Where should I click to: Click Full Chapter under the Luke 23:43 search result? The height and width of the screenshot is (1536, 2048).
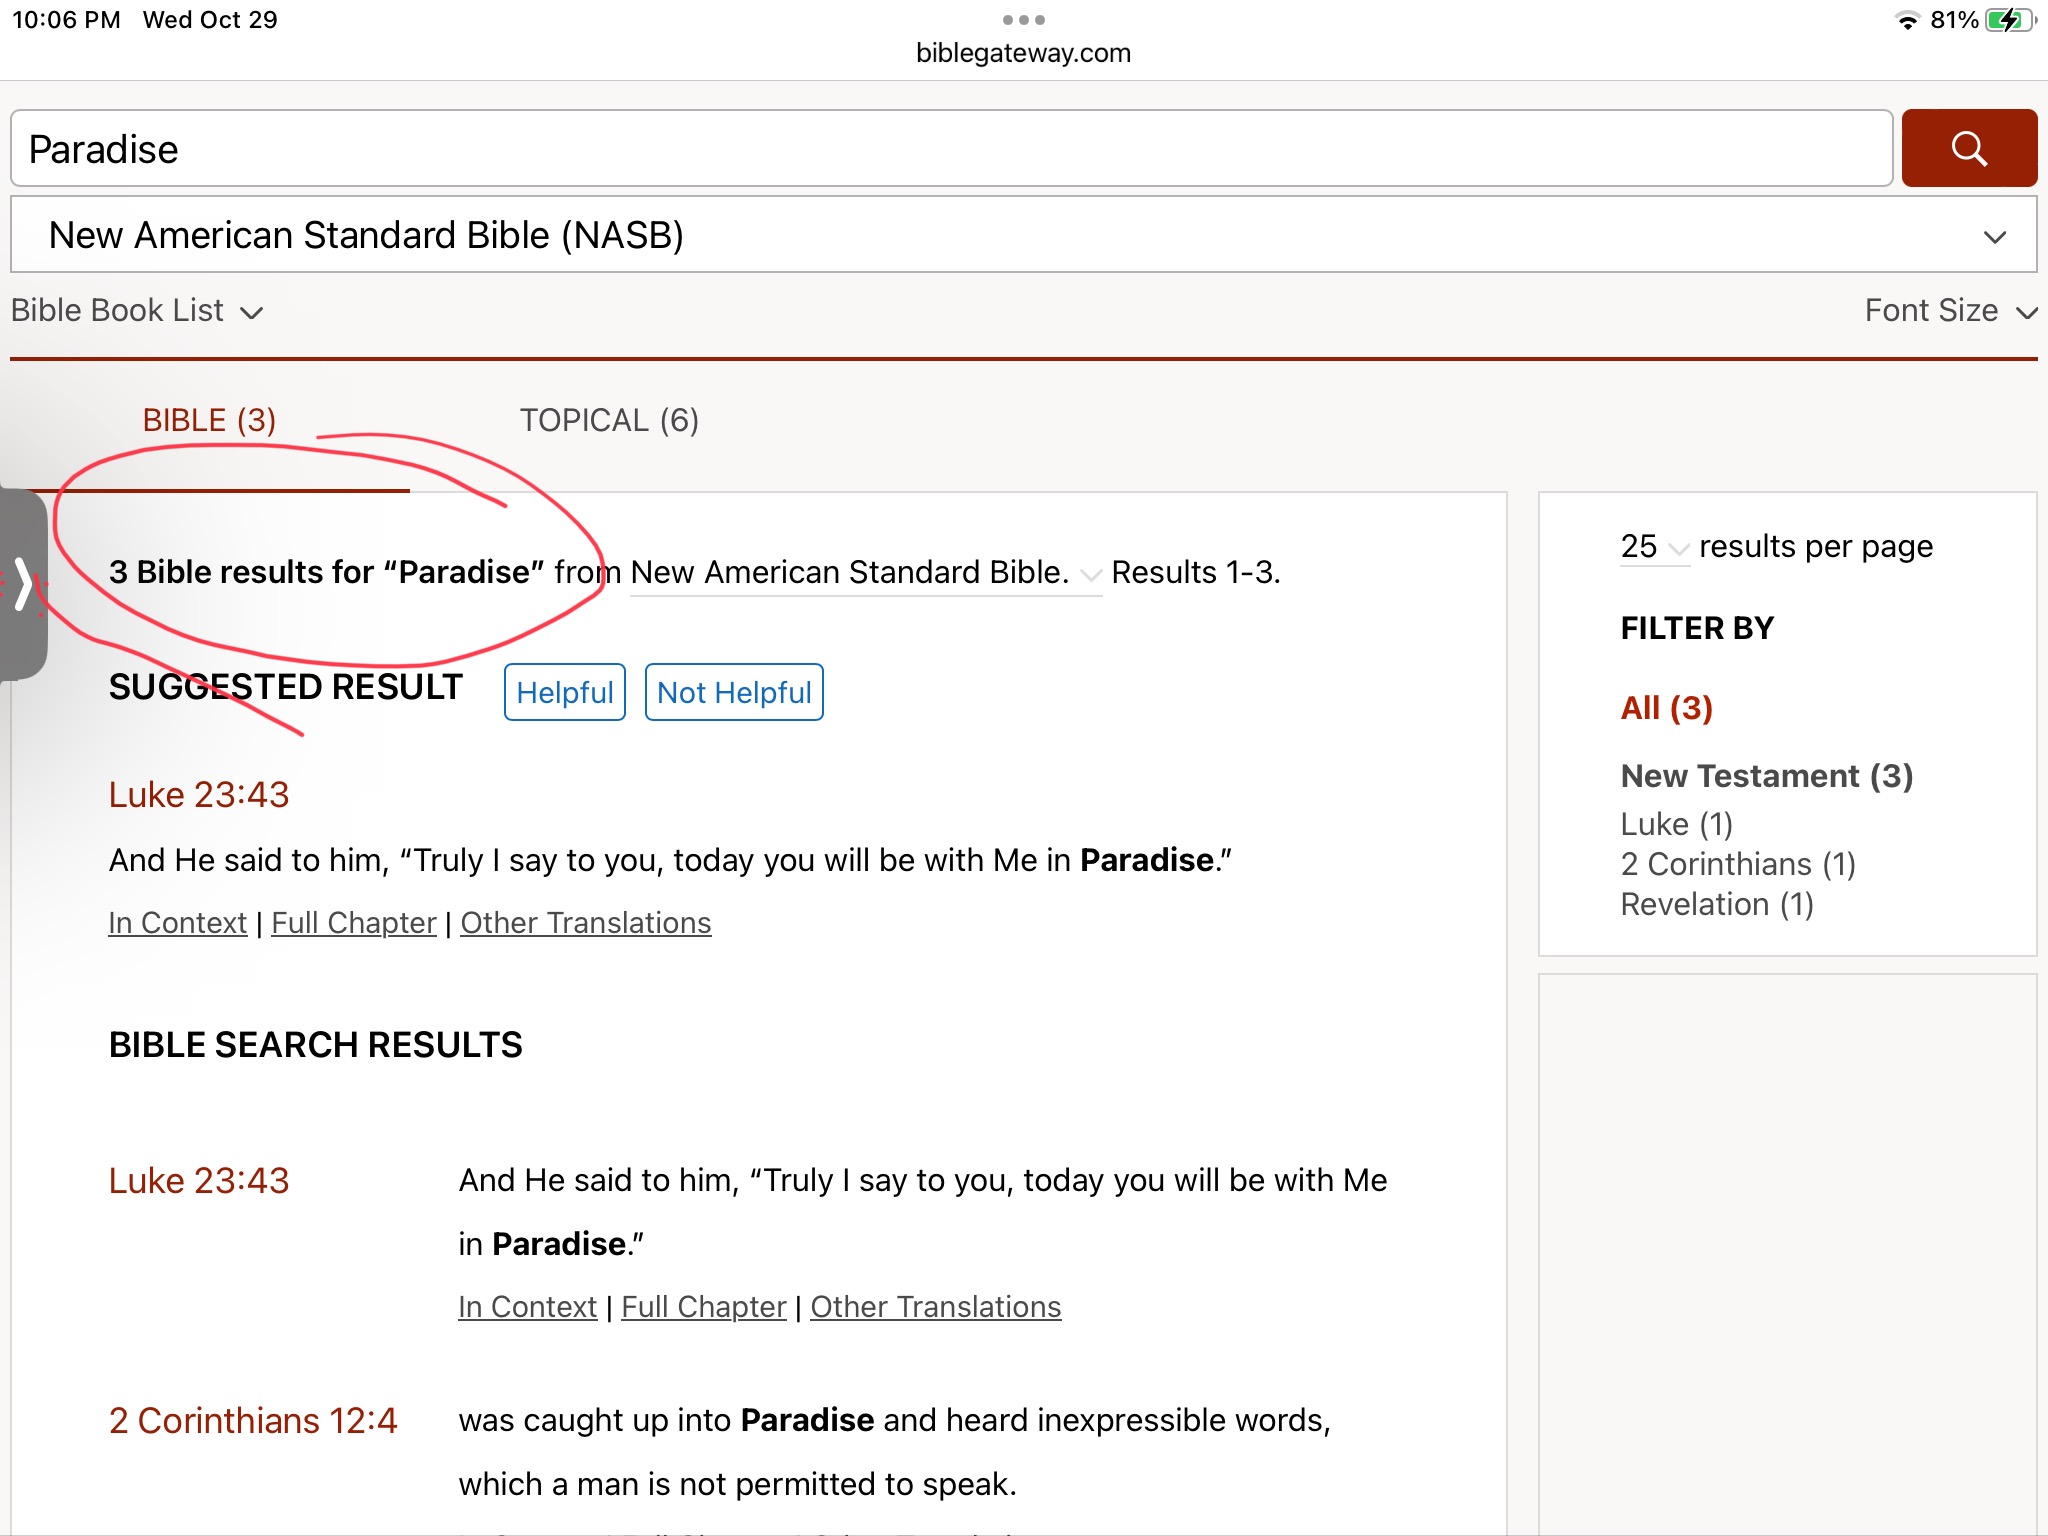click(x=703, y=1307)
